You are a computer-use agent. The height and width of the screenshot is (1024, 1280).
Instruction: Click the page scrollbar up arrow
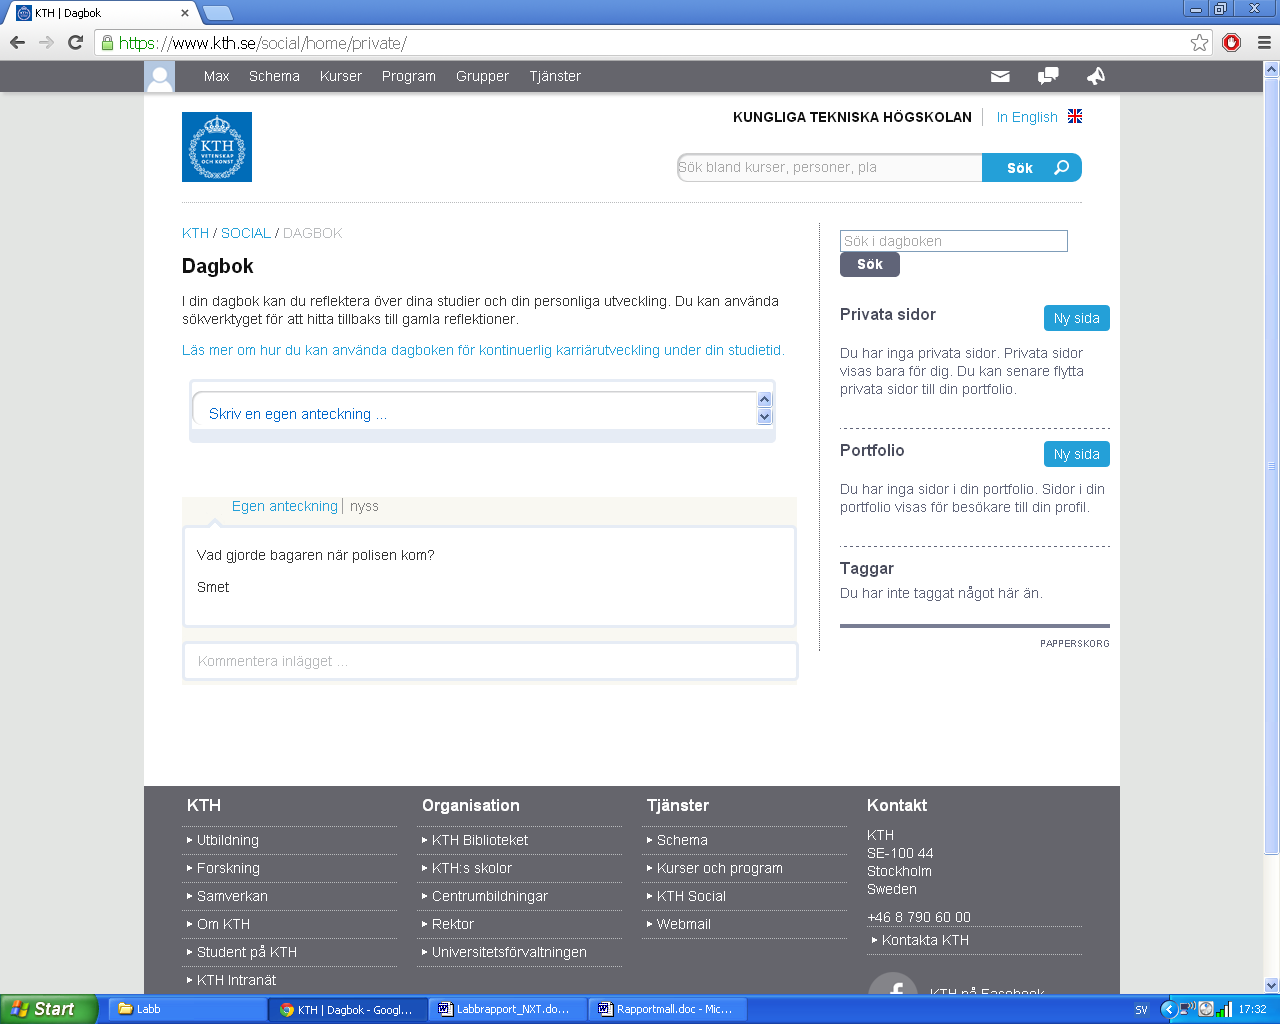tap(1272, 69)
